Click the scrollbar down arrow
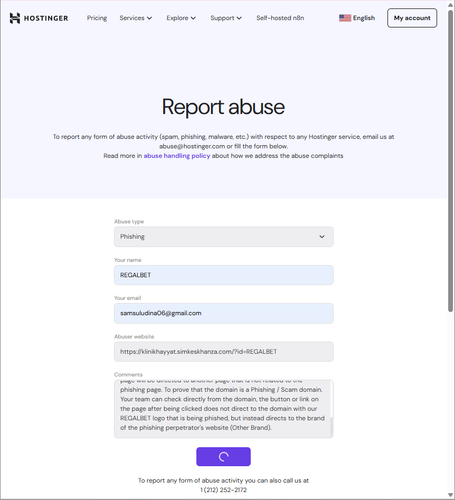This screenshot has height=500, width=455. 451,495
